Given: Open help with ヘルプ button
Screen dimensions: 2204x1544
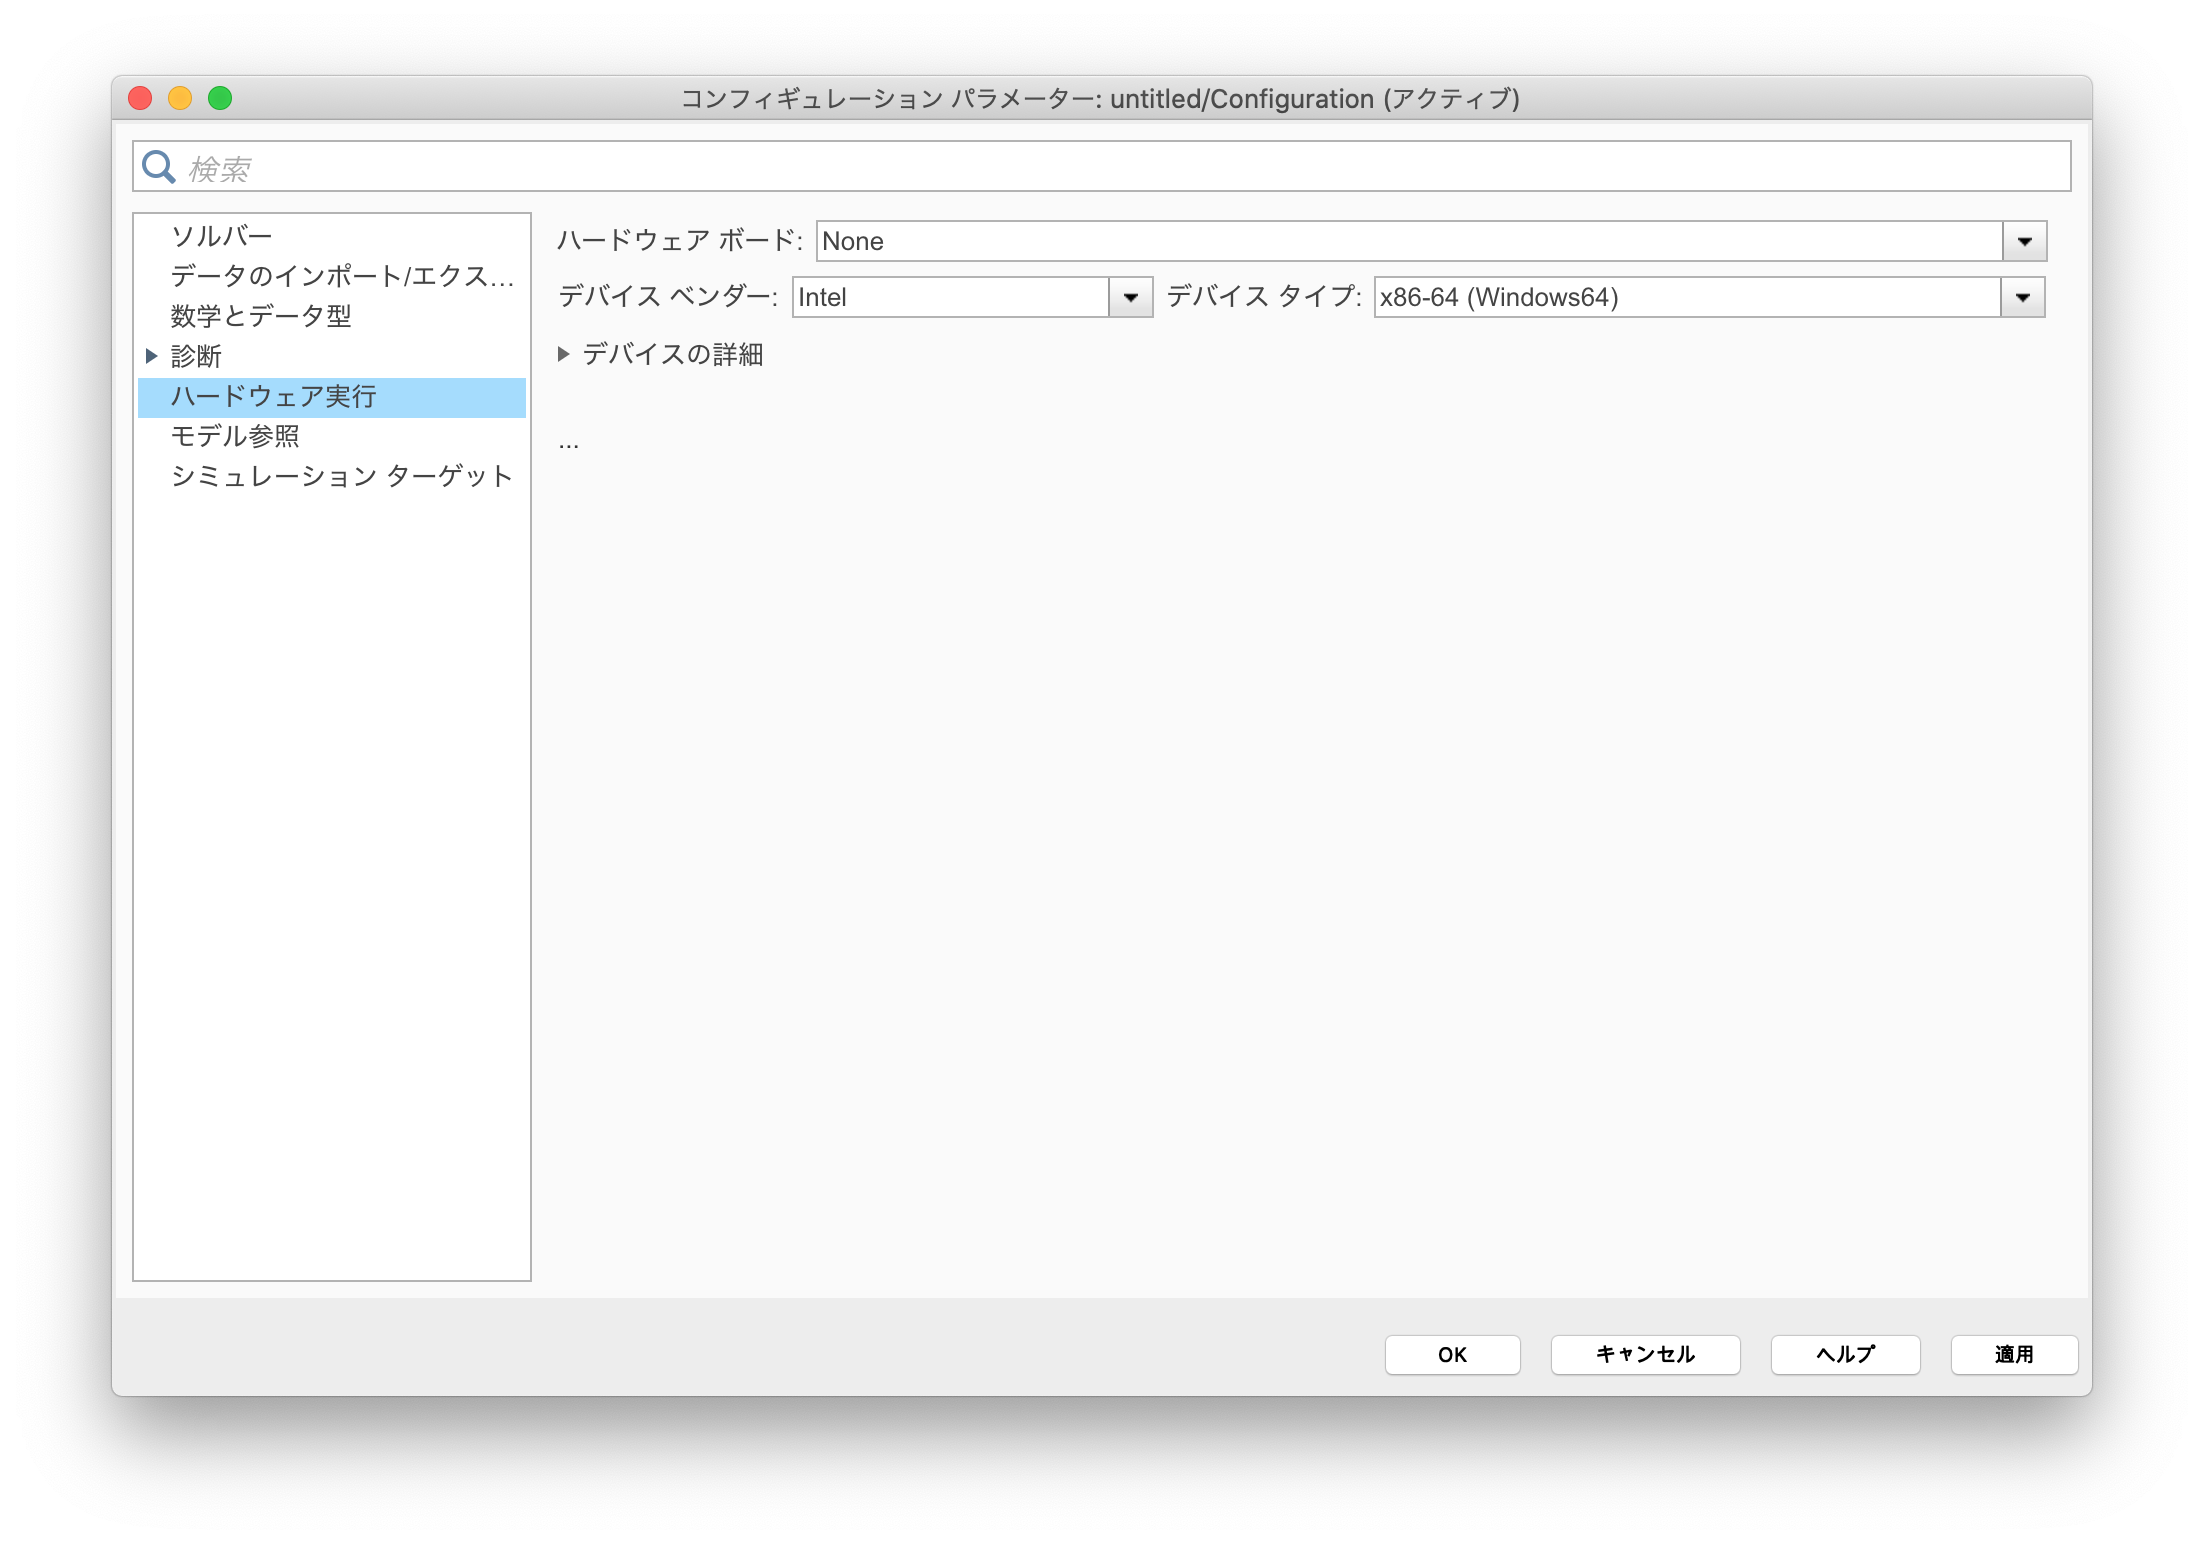Looking at the screenshot, I should (1845, 1354).
